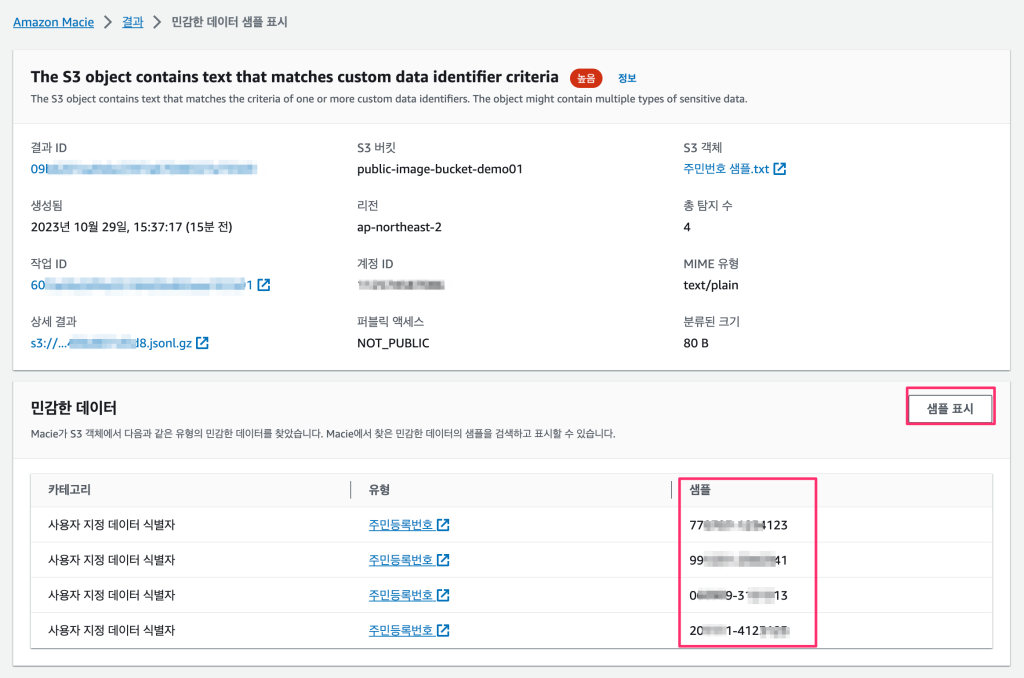Click the NOT_PUBLIC access value
Image resolution: width=1024 pixels, height=678 pixels.
pos(393,344)
